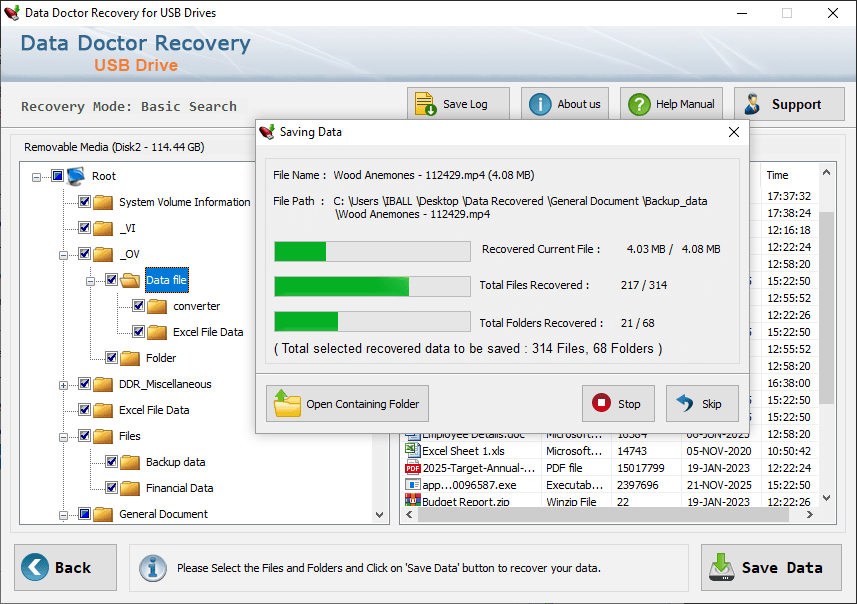This screenshot has height=604, width=857.
Task: Click the Root computer icon
Action: [76, 176]
